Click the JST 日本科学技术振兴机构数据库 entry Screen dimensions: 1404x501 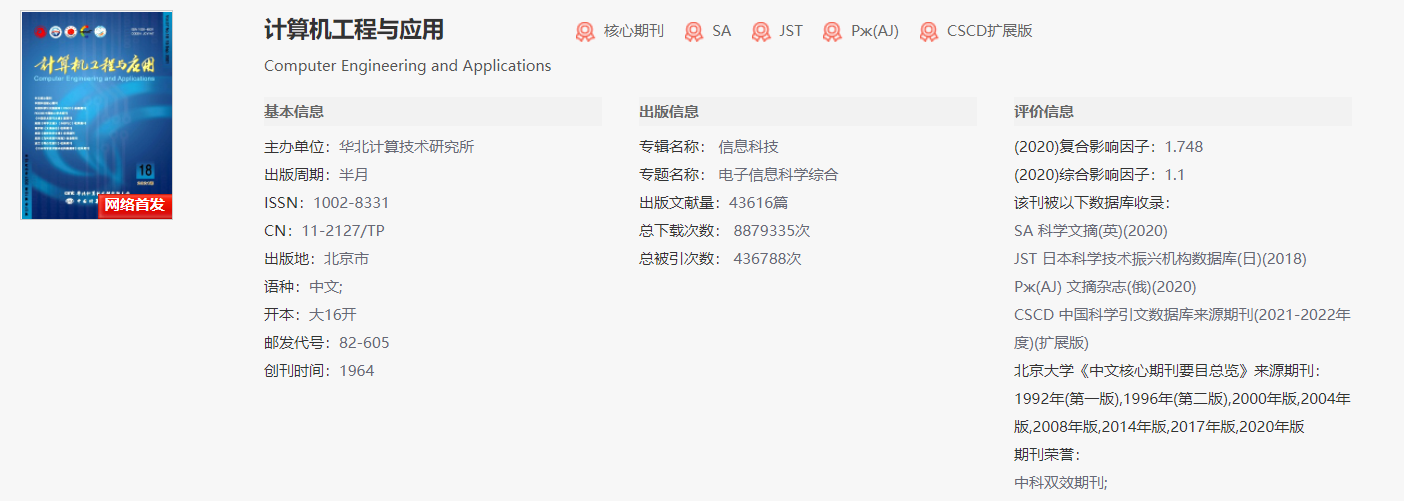point(1160,259)
